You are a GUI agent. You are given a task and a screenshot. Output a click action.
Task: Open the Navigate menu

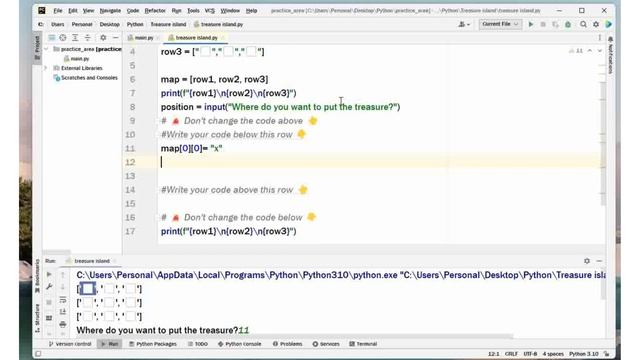point(110,11)
